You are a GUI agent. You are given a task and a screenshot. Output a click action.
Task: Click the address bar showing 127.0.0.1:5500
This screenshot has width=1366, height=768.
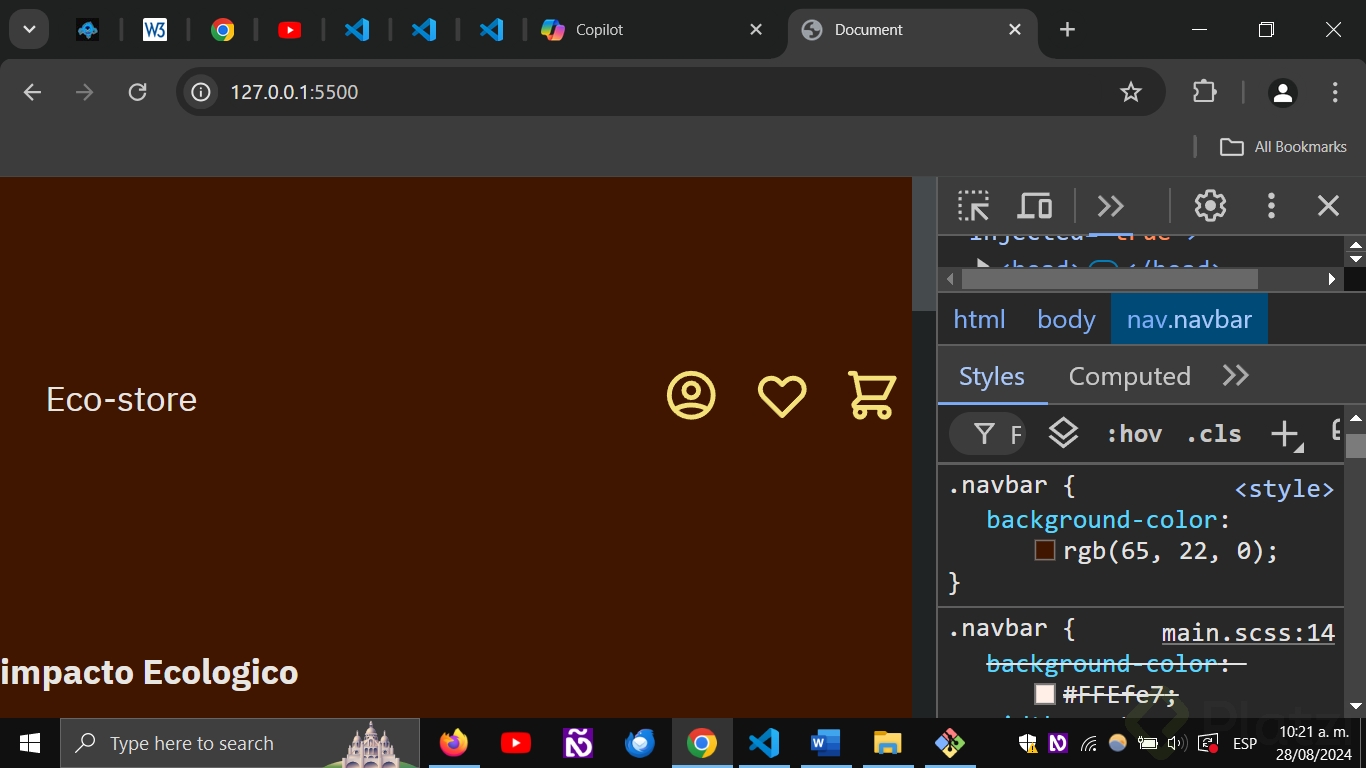670,92
